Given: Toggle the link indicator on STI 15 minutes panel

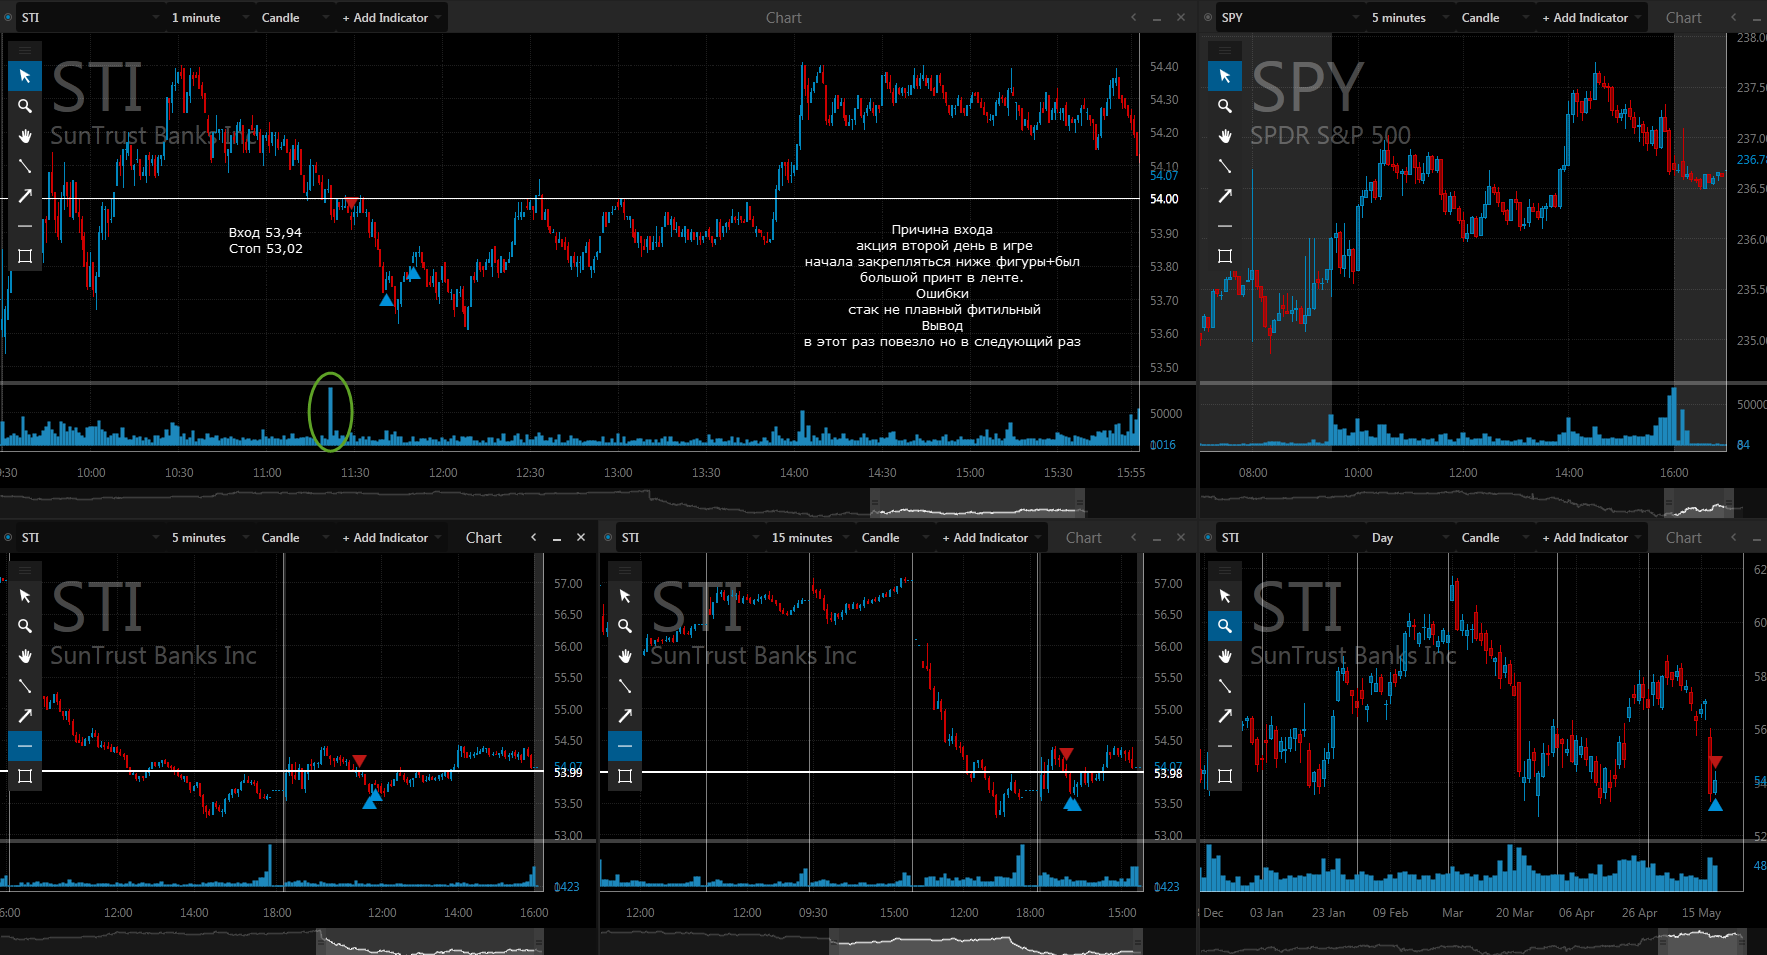Looking at the screenshot, I should pos(608,537).
